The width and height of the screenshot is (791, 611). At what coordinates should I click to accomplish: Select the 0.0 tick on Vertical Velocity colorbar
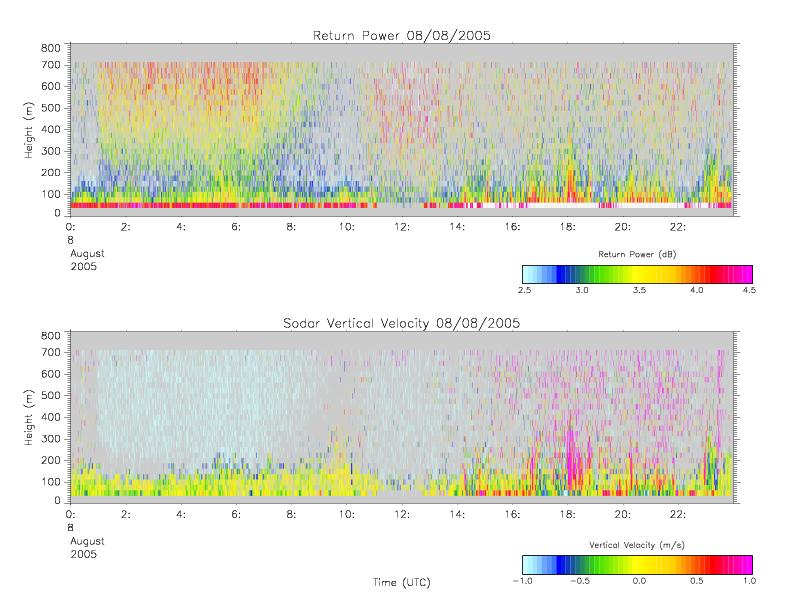[x=639, y=581]
